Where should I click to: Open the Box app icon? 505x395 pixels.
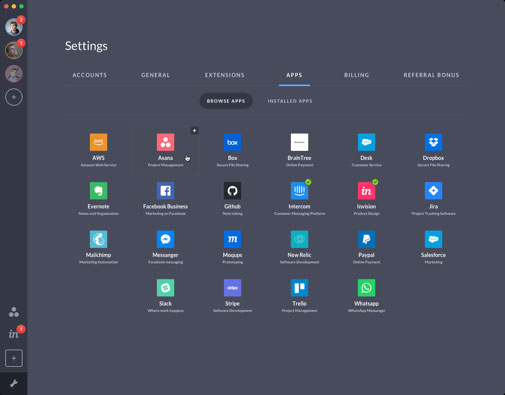point(232,142)
